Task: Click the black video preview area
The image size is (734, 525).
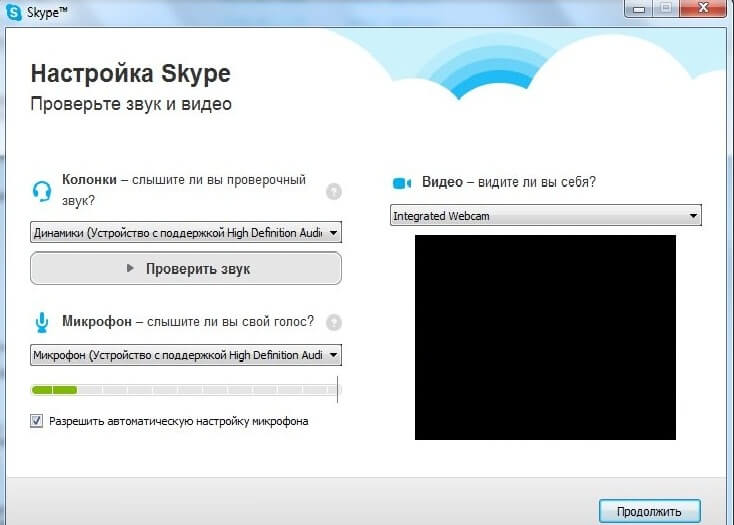Action: click(545, 337)
